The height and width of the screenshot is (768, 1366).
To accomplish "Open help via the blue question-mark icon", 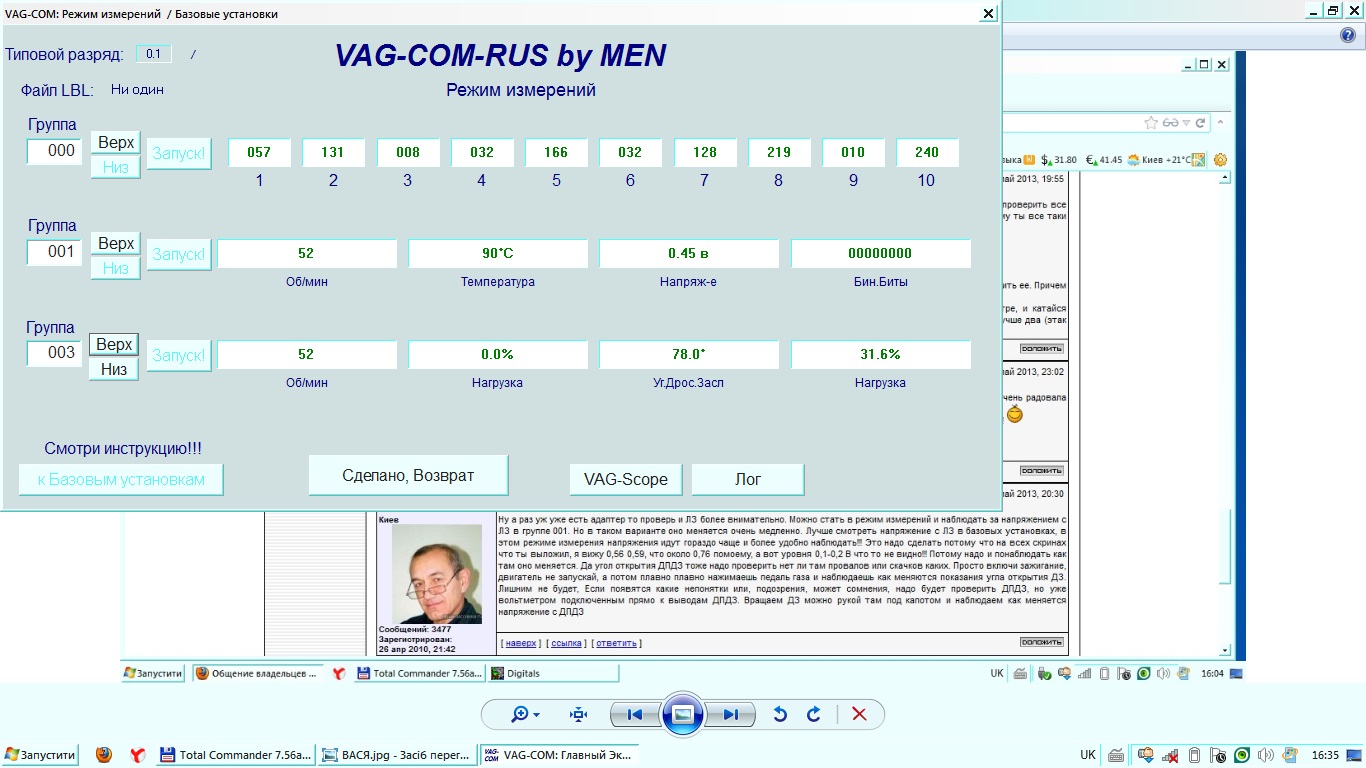I will pyautogui.click(x=1348, y=35).
